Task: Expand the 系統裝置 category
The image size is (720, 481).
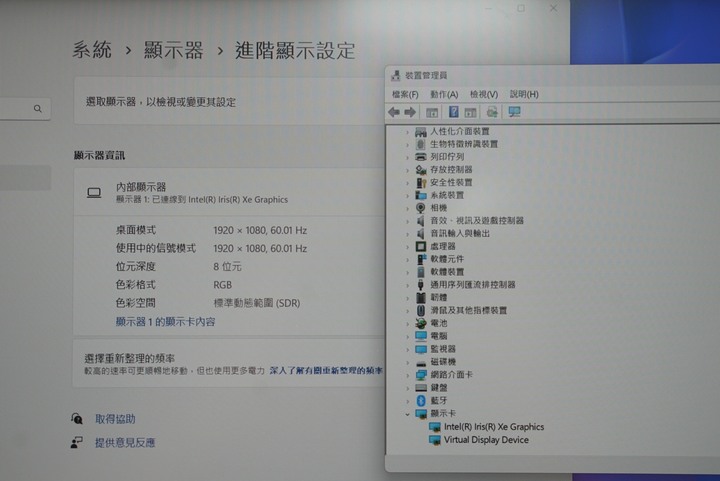Action: (x=407, y=196)
